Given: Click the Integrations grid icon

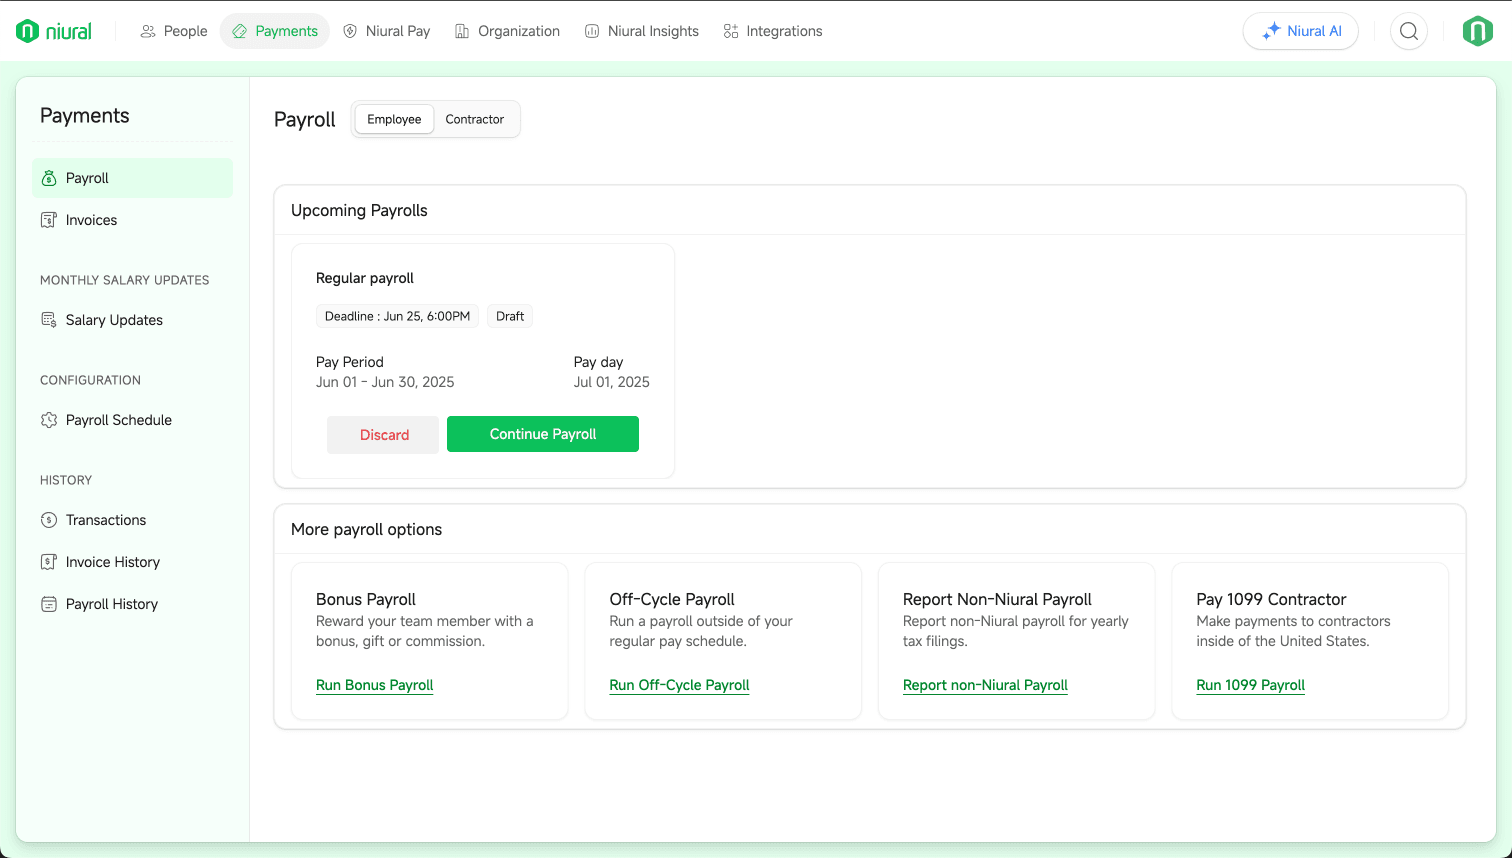Looking at the screenshot, I should pos(731,31).
